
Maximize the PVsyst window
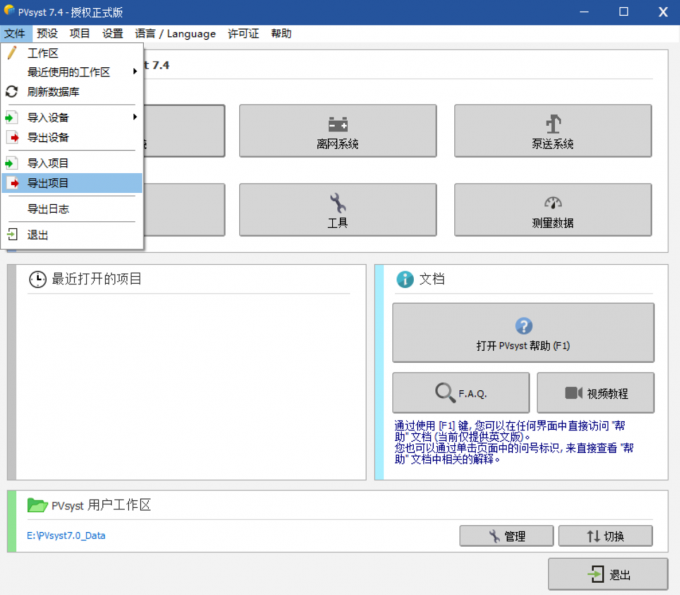[624, 12]
